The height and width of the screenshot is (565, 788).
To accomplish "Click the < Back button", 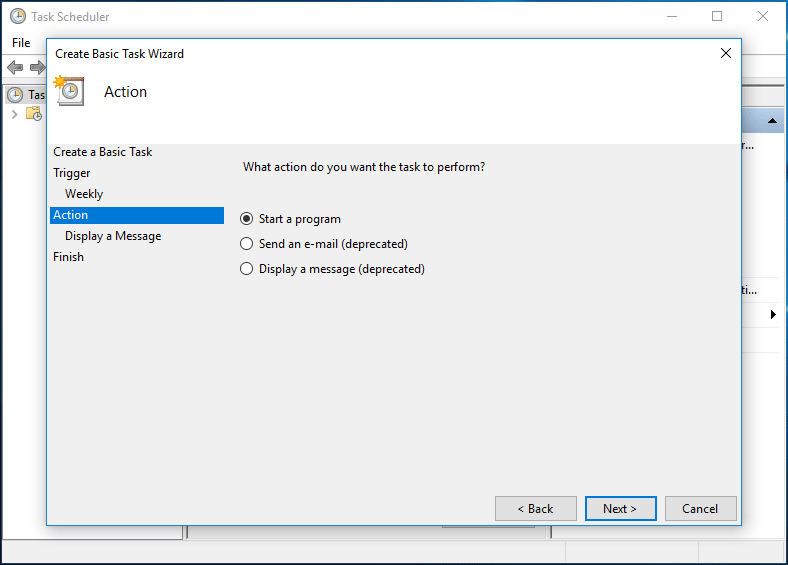I will tap(536, 509).
